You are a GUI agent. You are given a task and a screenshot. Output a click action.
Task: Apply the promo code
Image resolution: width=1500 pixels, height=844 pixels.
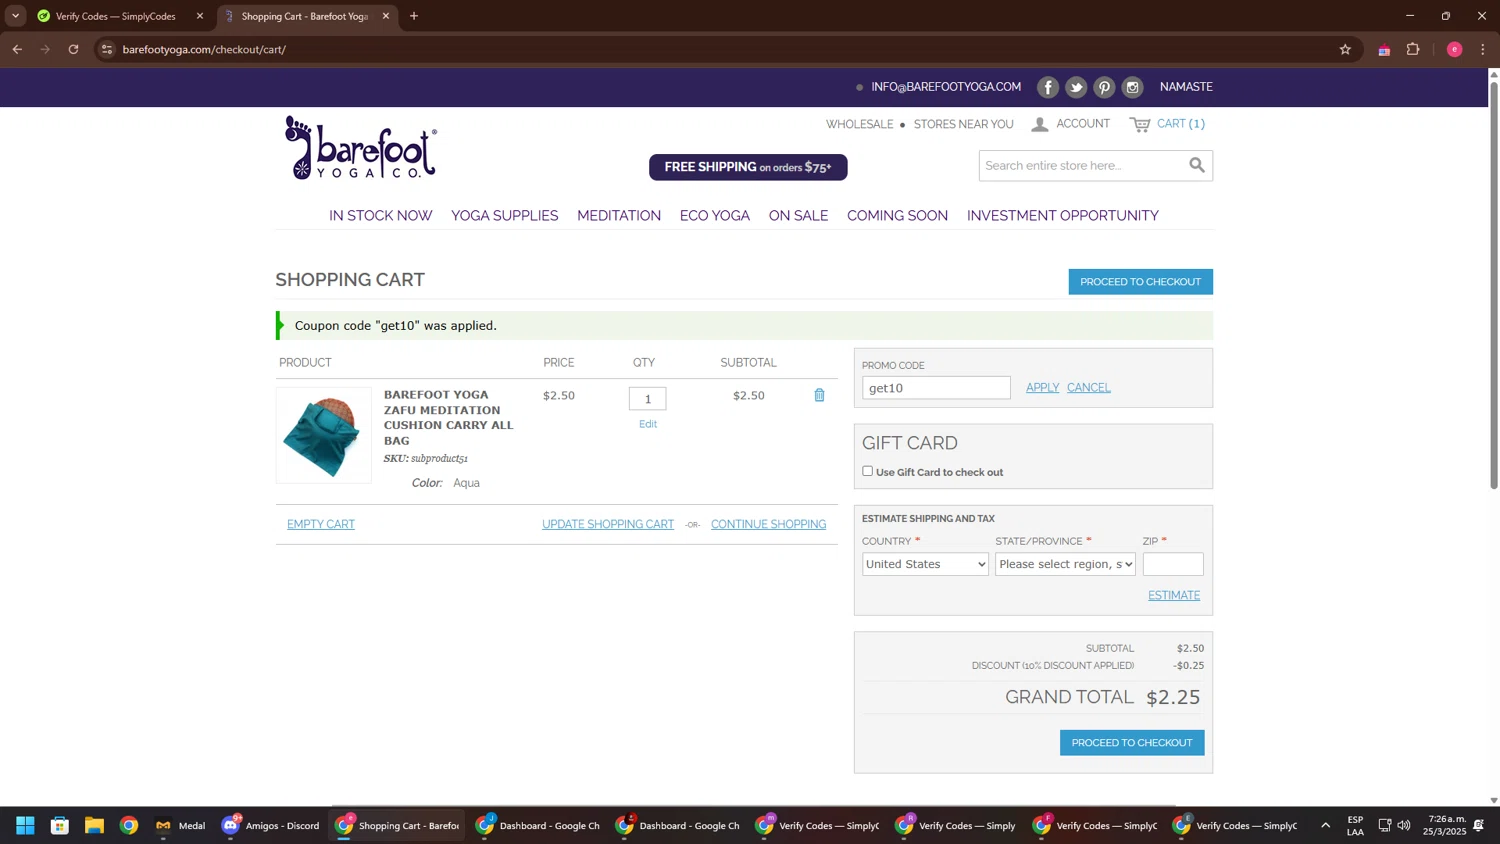pos(1042,388)
